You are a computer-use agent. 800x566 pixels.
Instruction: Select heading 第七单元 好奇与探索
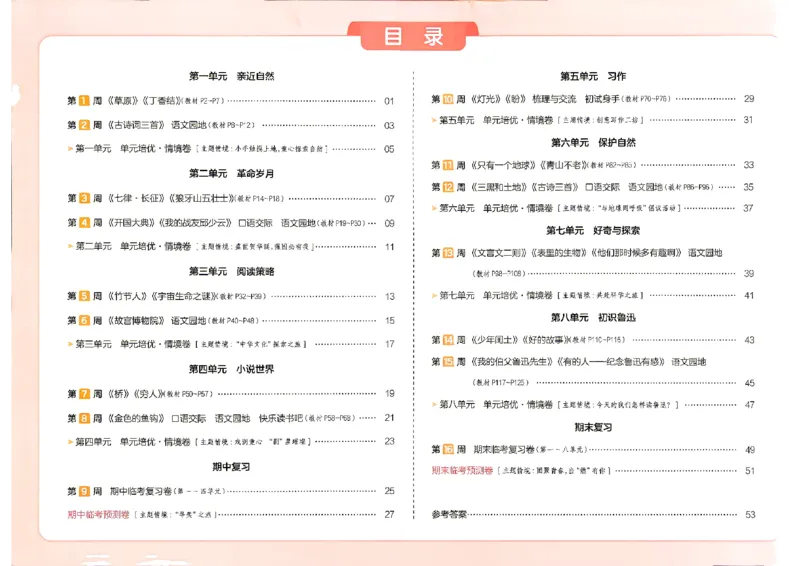(x=593, y=231)
